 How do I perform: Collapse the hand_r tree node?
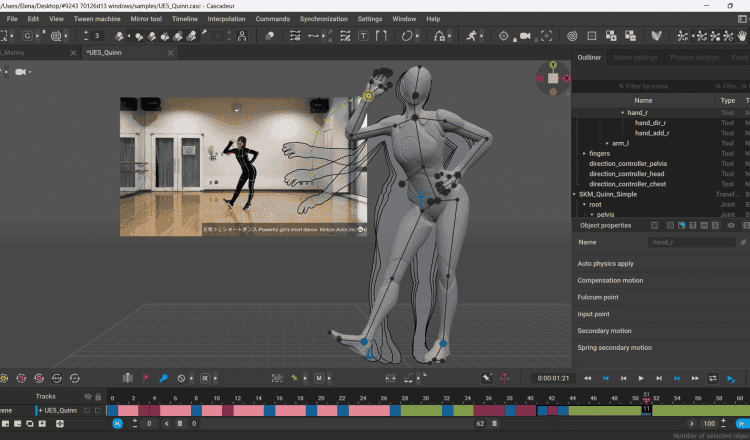(x=622, y=112)
